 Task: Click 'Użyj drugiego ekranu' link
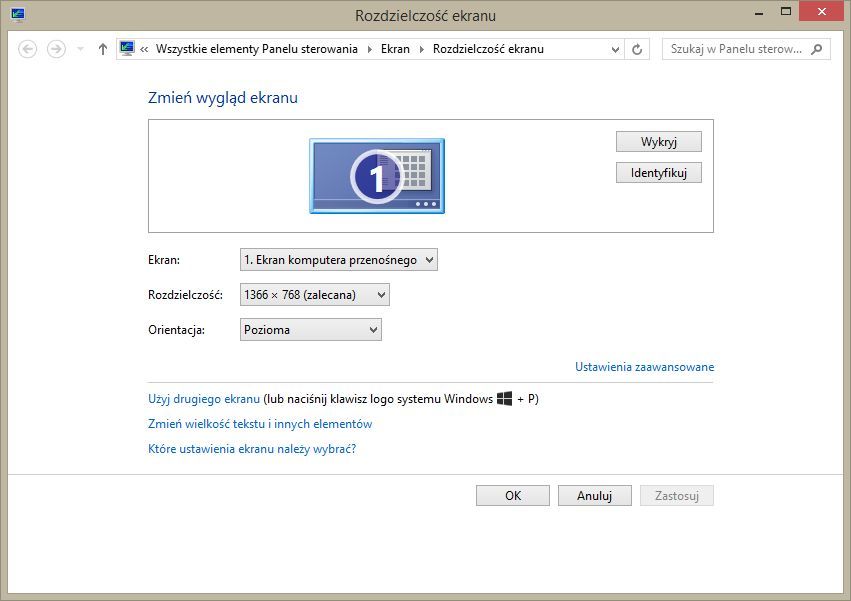[204, 399]
